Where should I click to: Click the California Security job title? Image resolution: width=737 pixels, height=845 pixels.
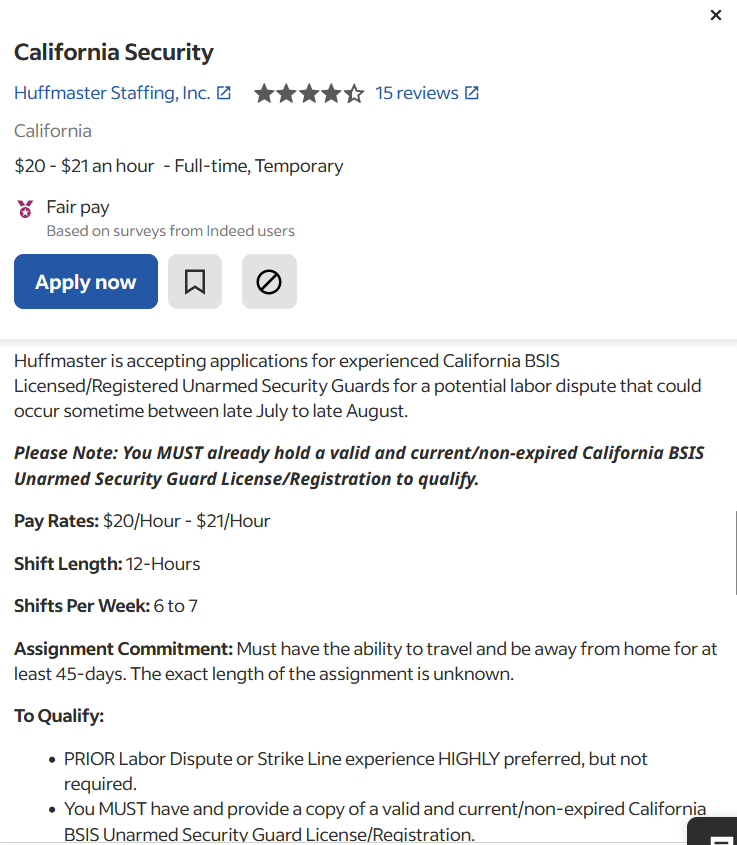114,52
